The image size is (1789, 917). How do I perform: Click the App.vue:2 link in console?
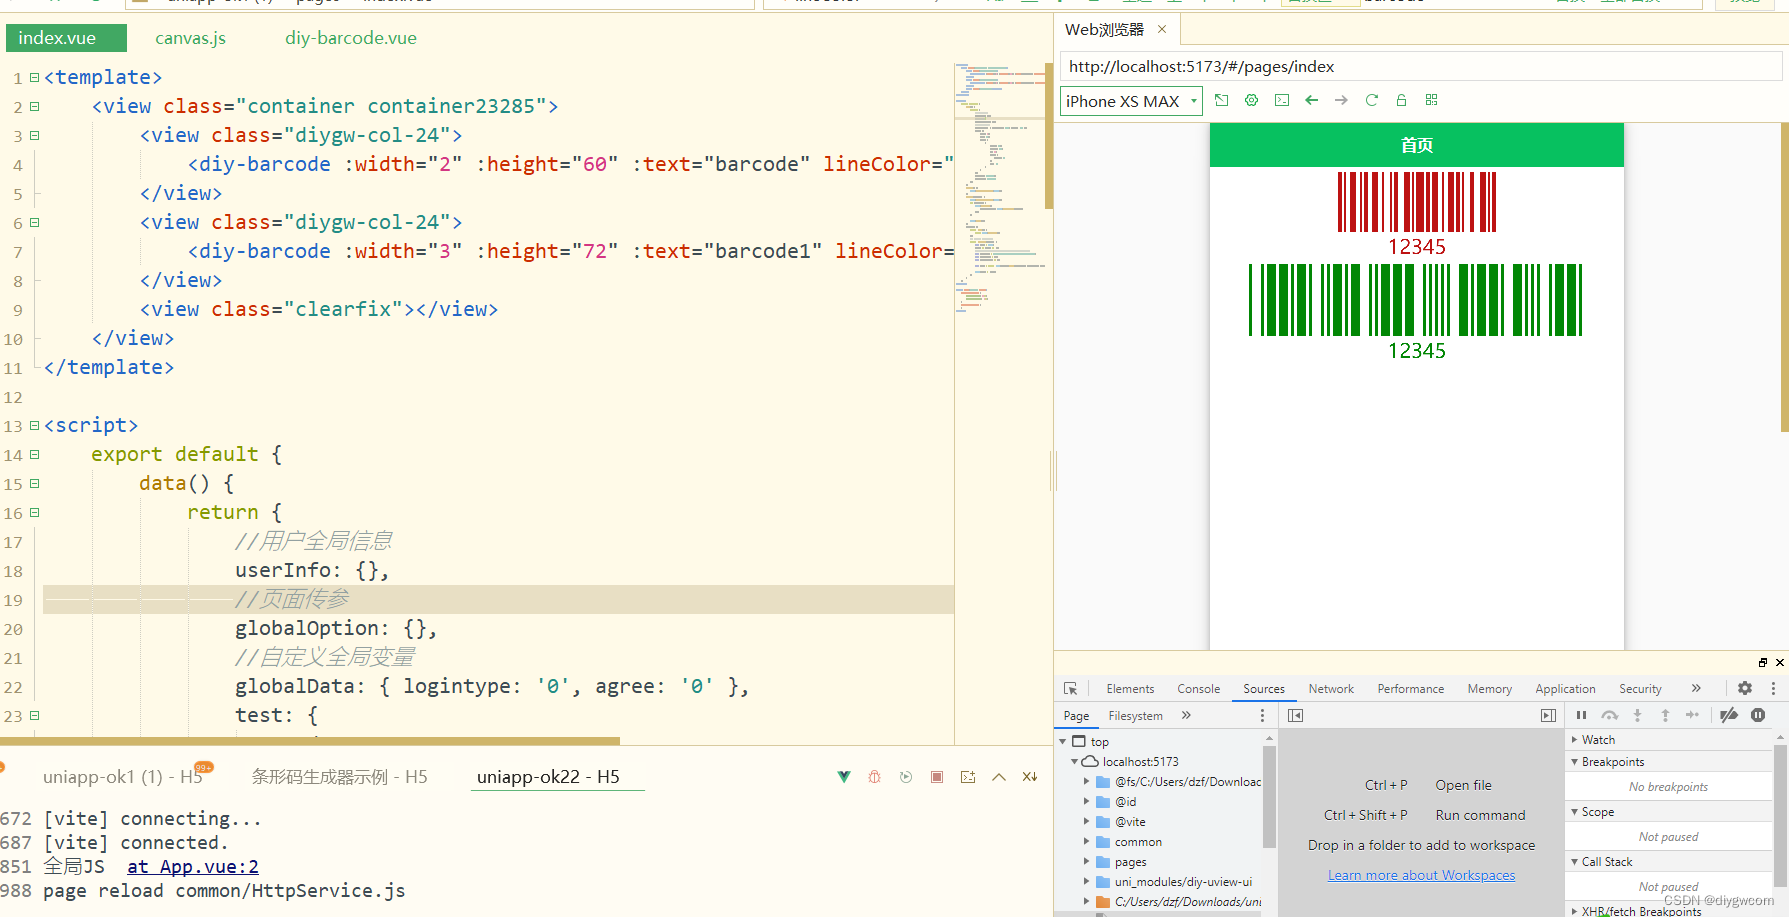click(193, 867)
